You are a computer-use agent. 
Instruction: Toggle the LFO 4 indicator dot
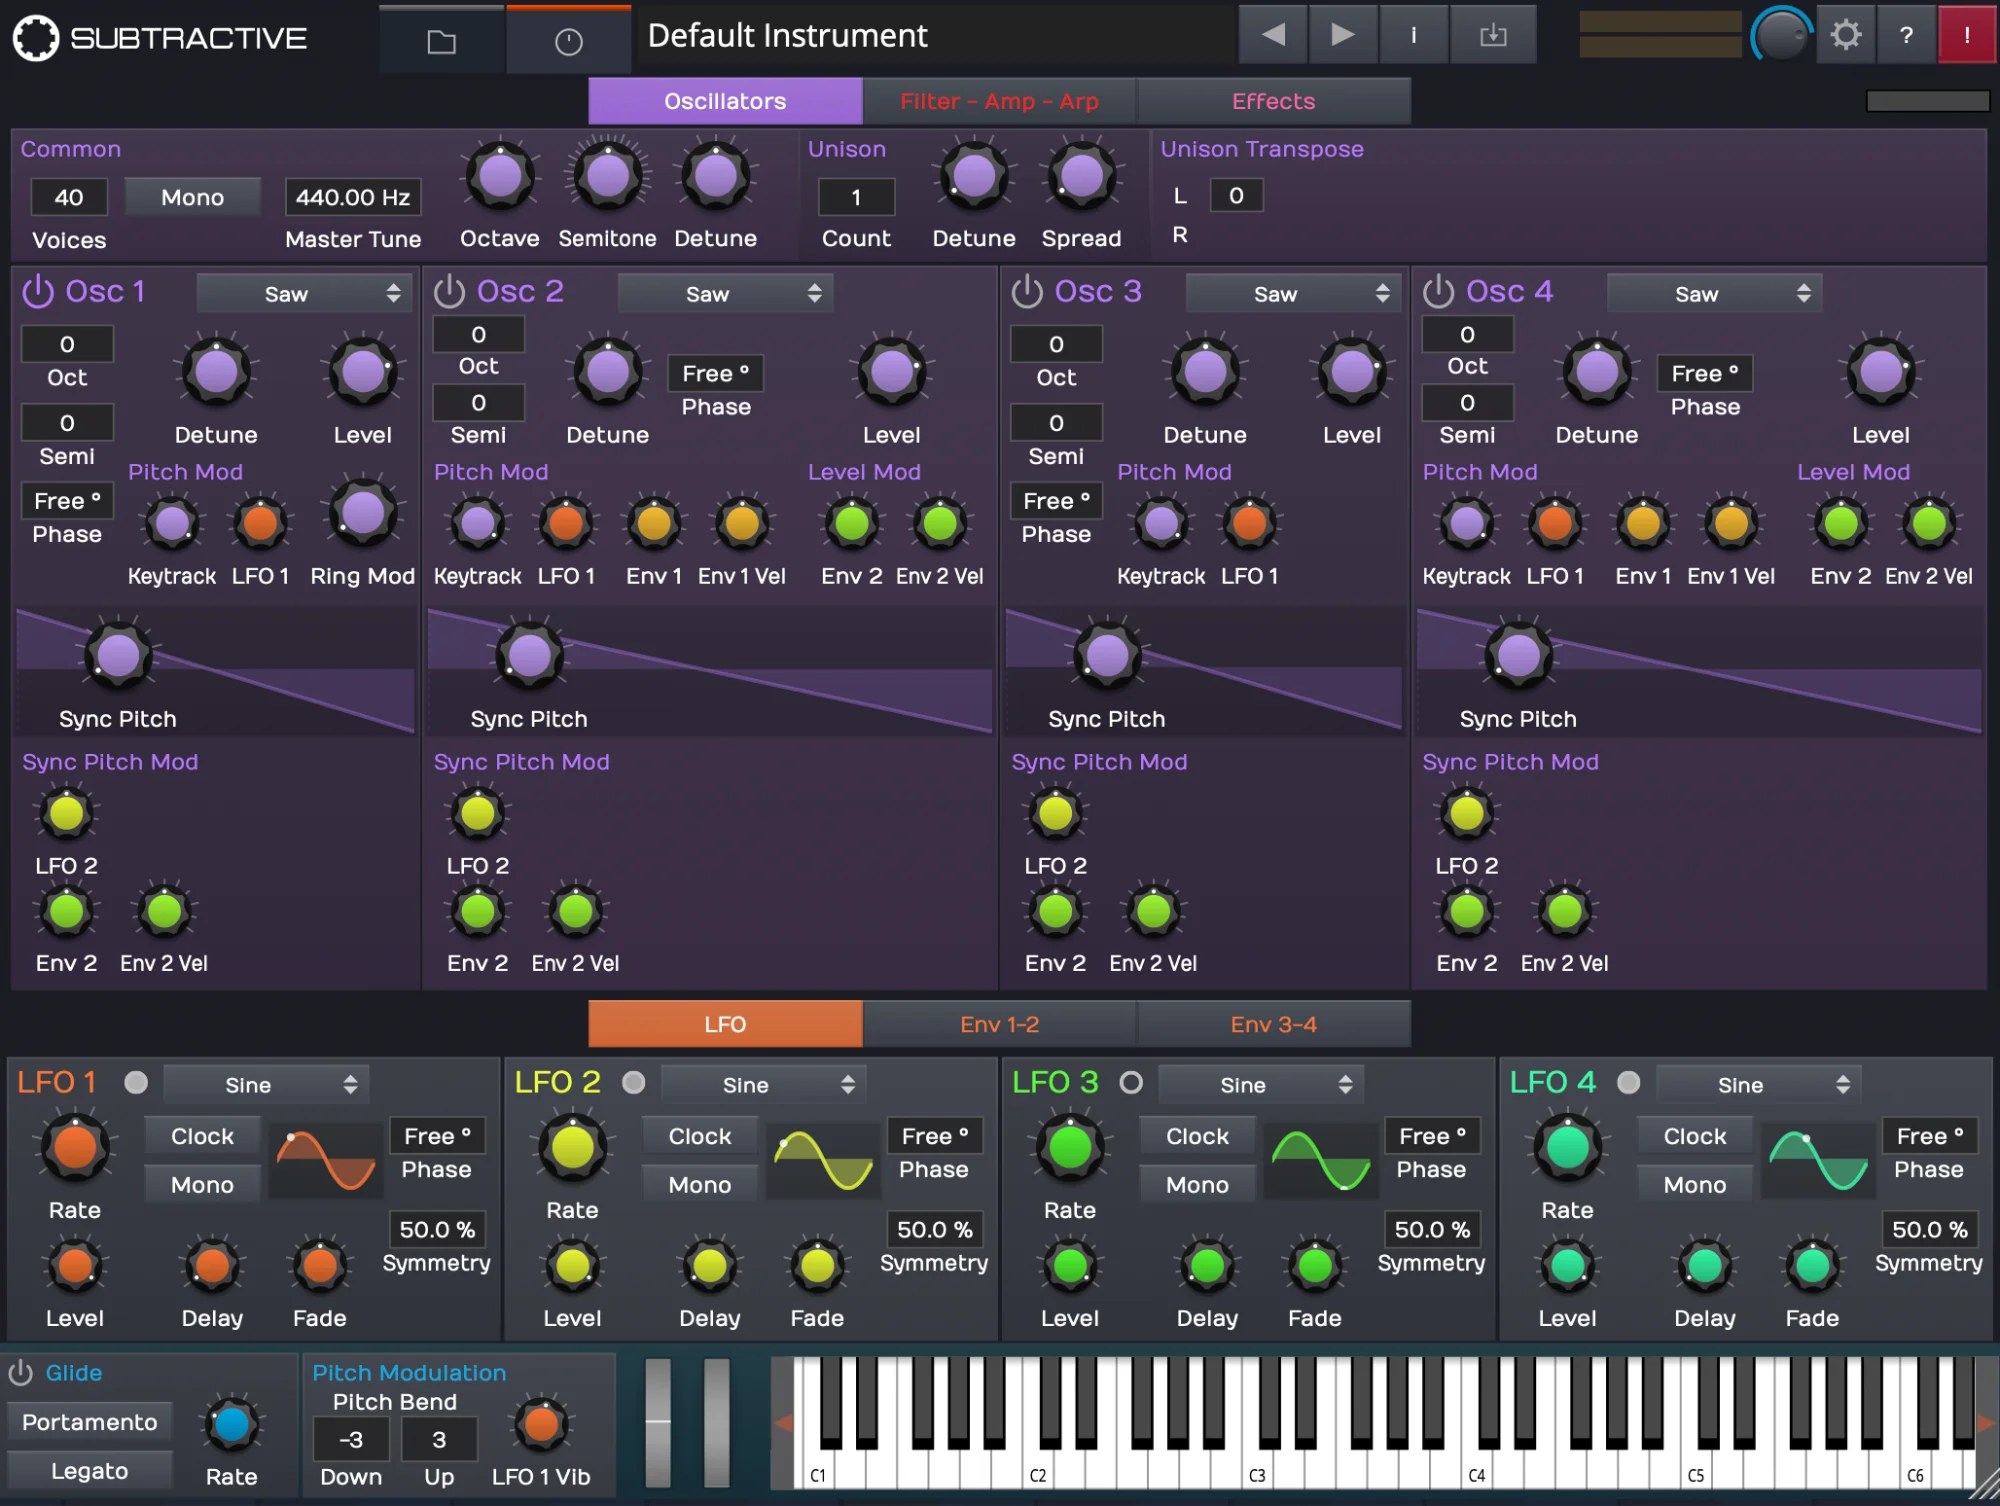[1629, 1083]
